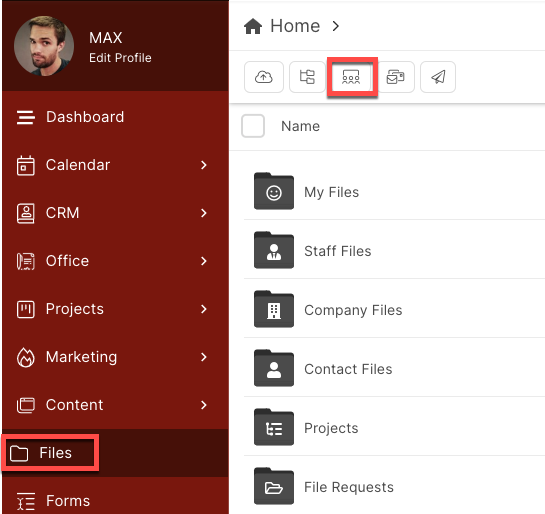Click the paper plane send icon
The width and height of the screenshot is (545, 514).
[438, 77]
